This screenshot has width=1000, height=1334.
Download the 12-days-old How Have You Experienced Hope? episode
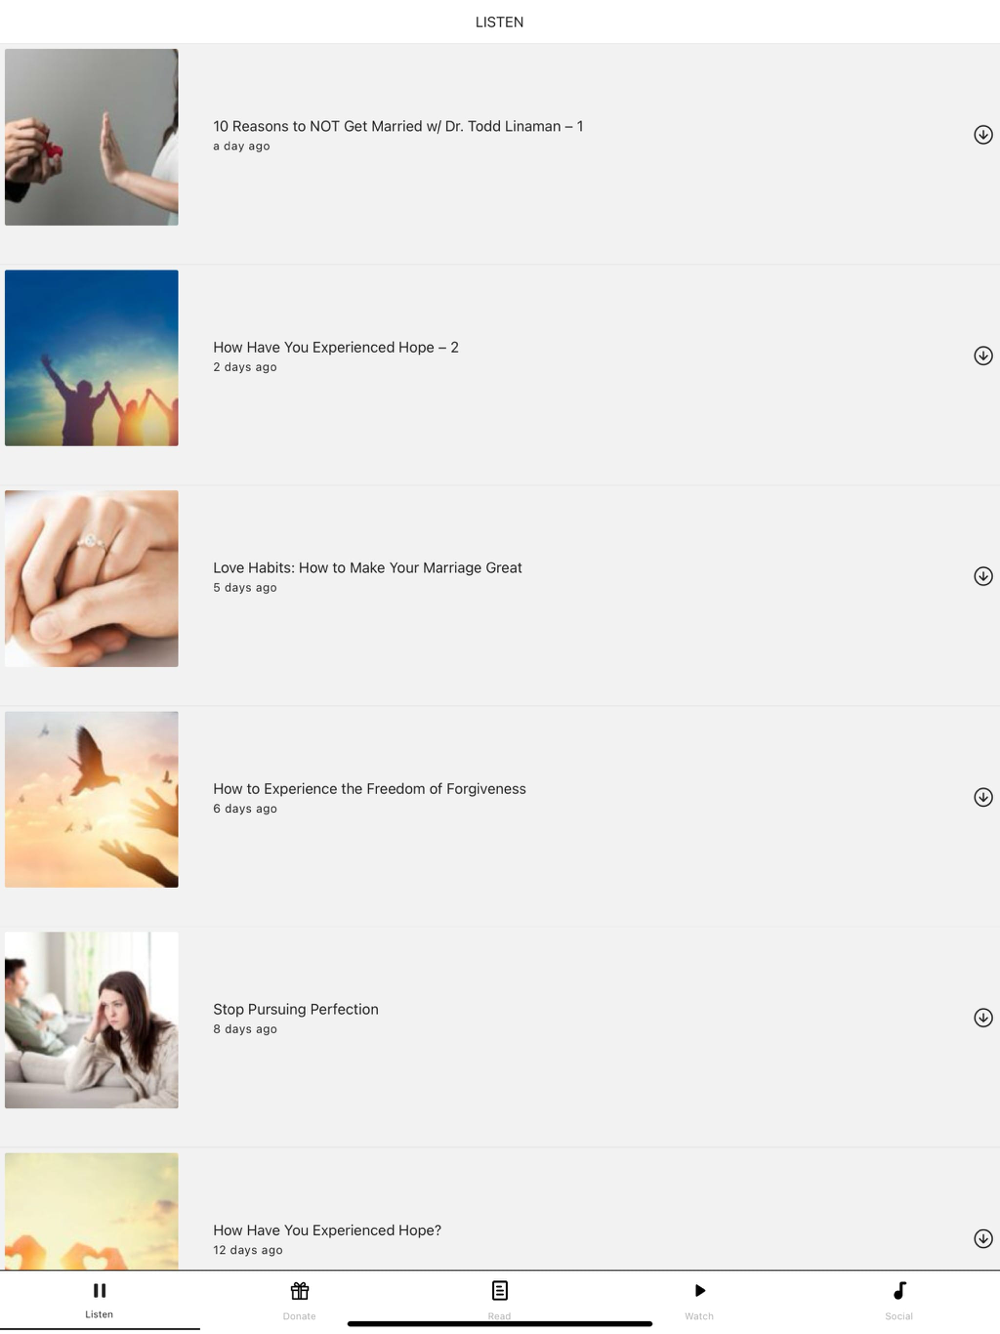coord(983,1239)
